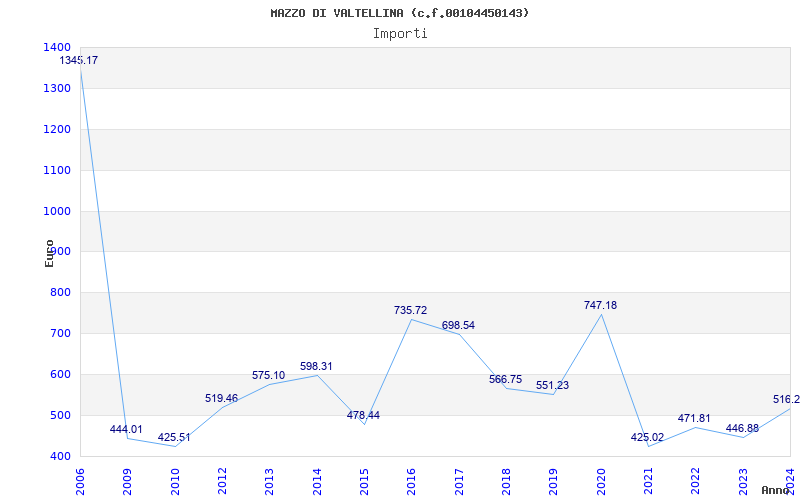Click the 2014 x-axis year label
The height and width of the screenshot is (500, 800).
click(x=317, y=482)
